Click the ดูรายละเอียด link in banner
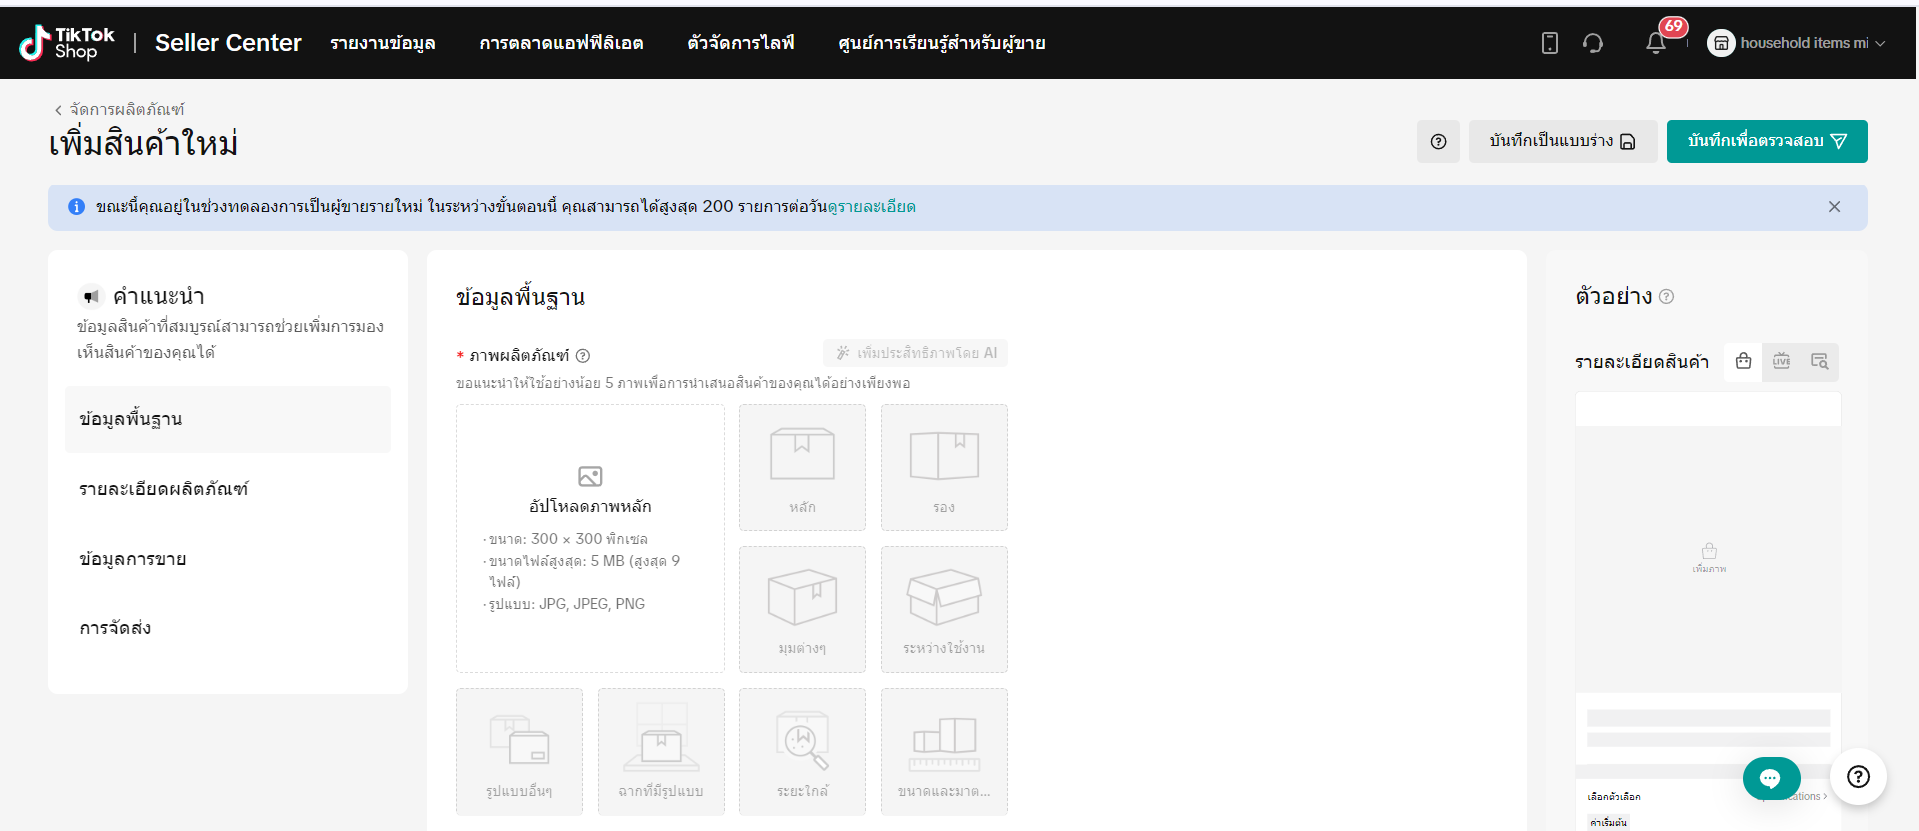Viewport: 1919px width, 831px height. tap(871, 207)
